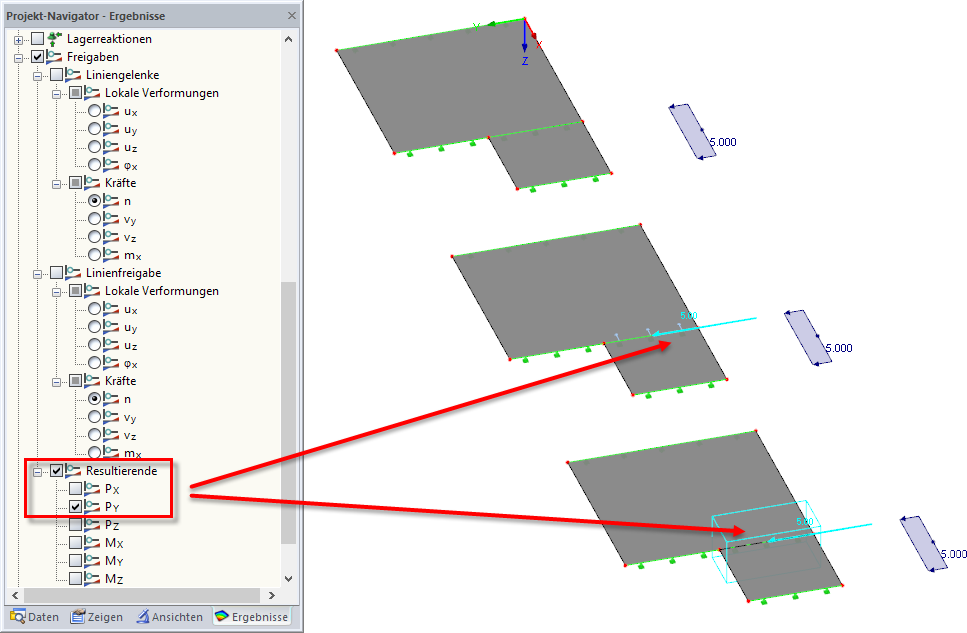Click the tree scroll-down arrow
The width and height of the screenshot is (967, 633).
(289, 579)
